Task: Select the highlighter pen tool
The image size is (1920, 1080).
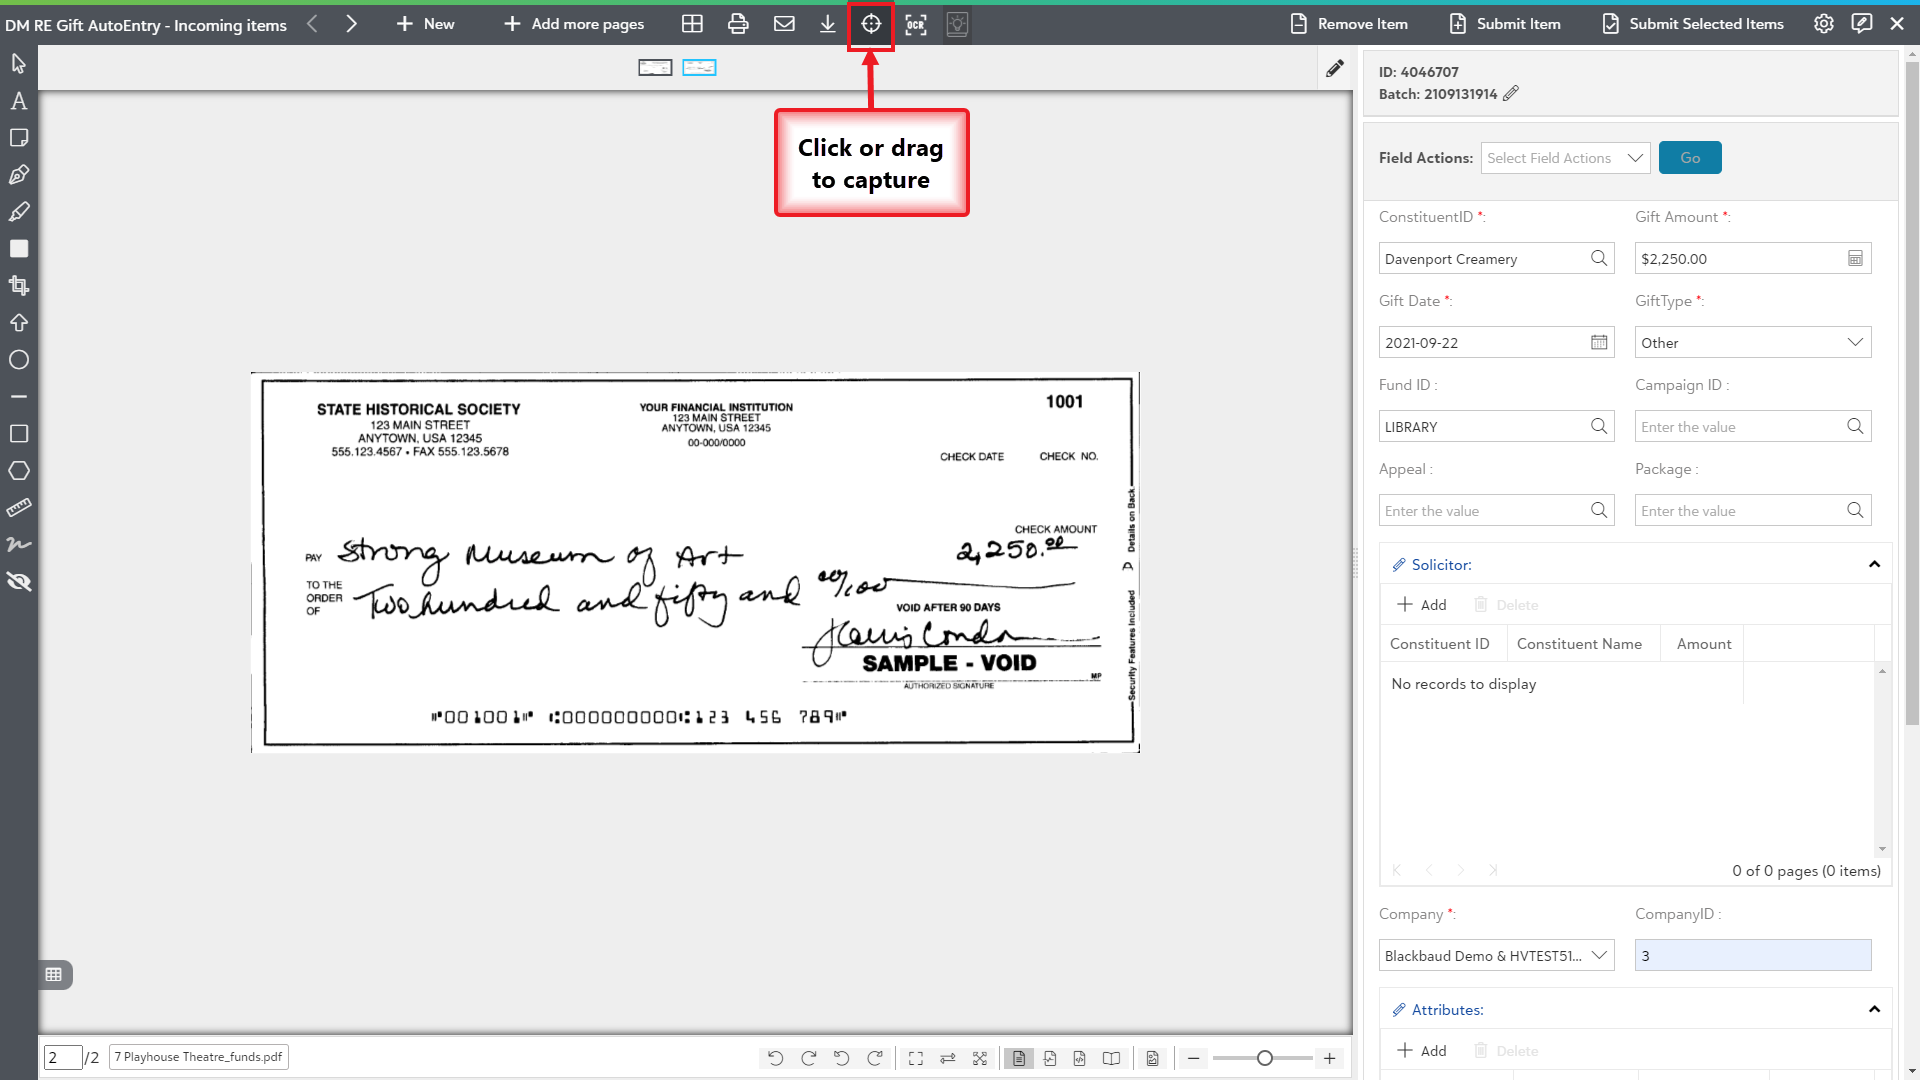Action: (19, 212)
